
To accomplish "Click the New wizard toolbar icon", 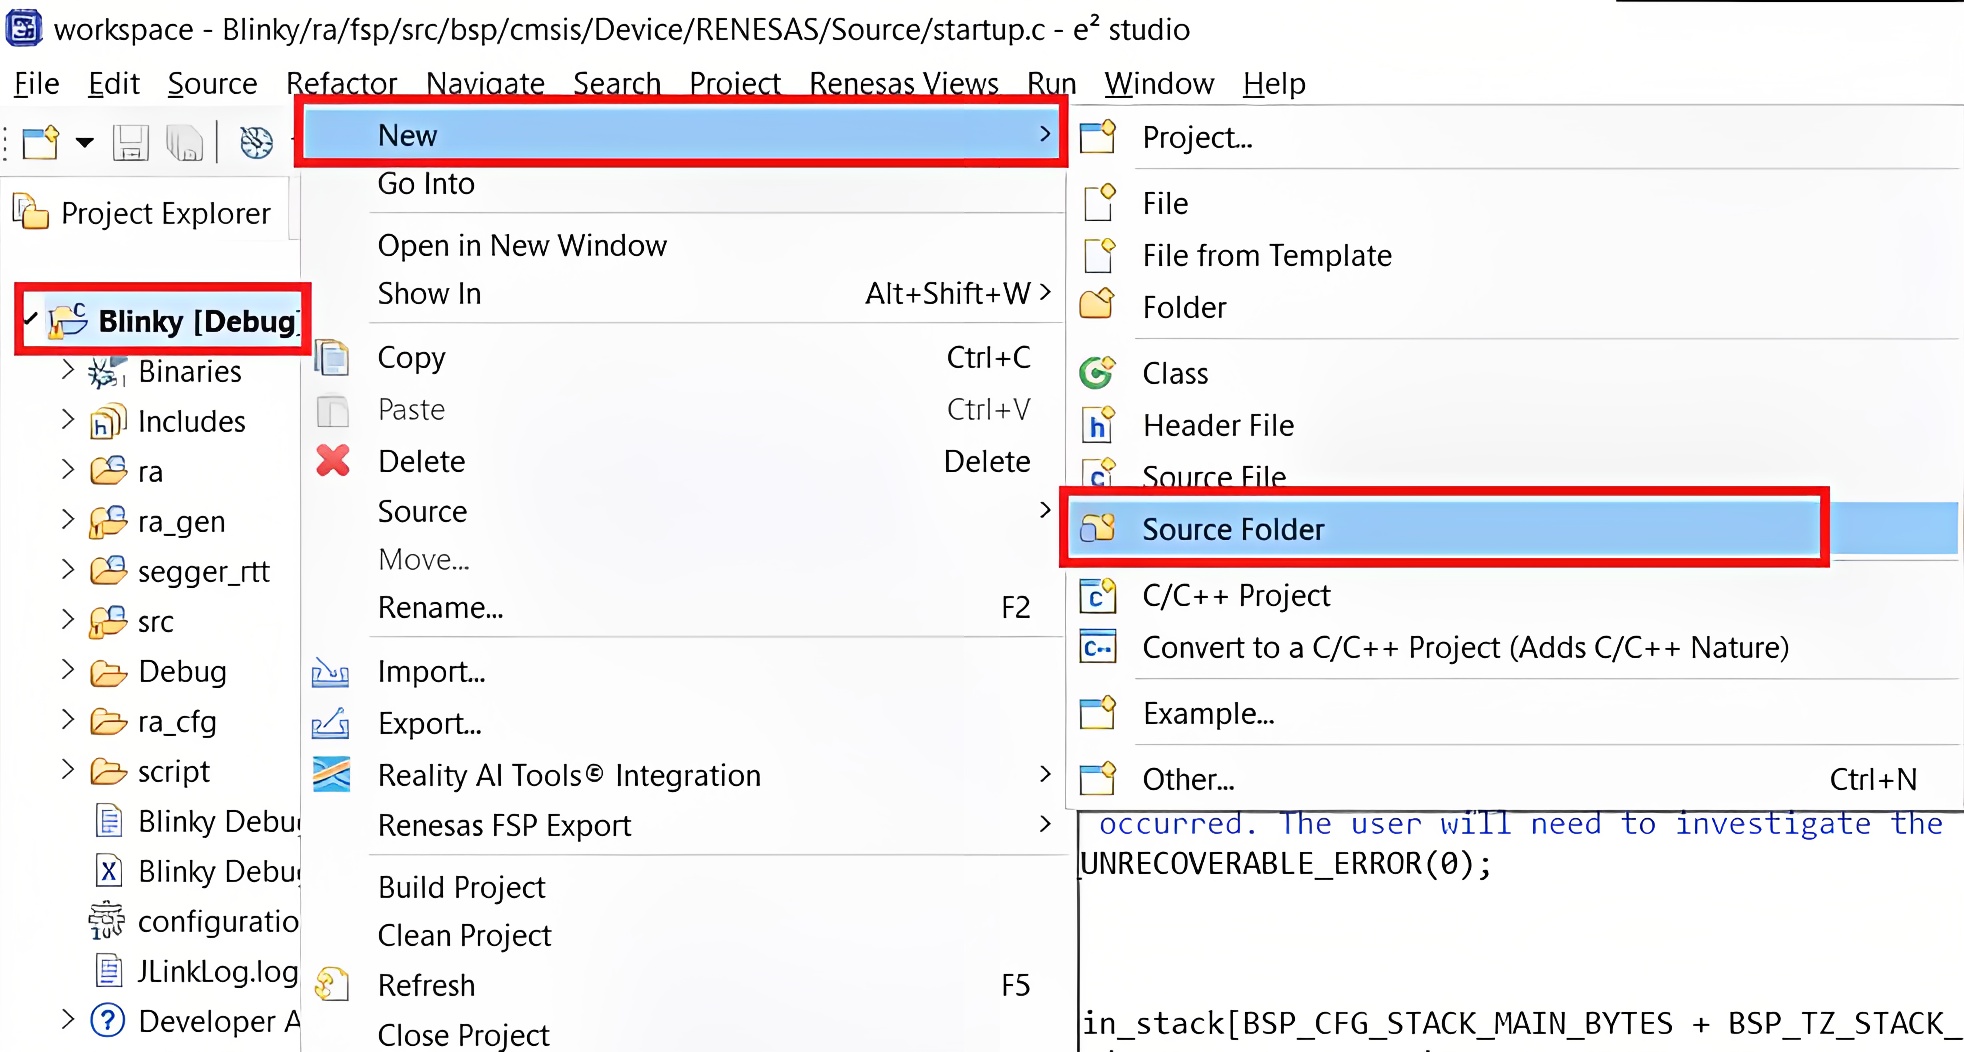I will [41, 143].
